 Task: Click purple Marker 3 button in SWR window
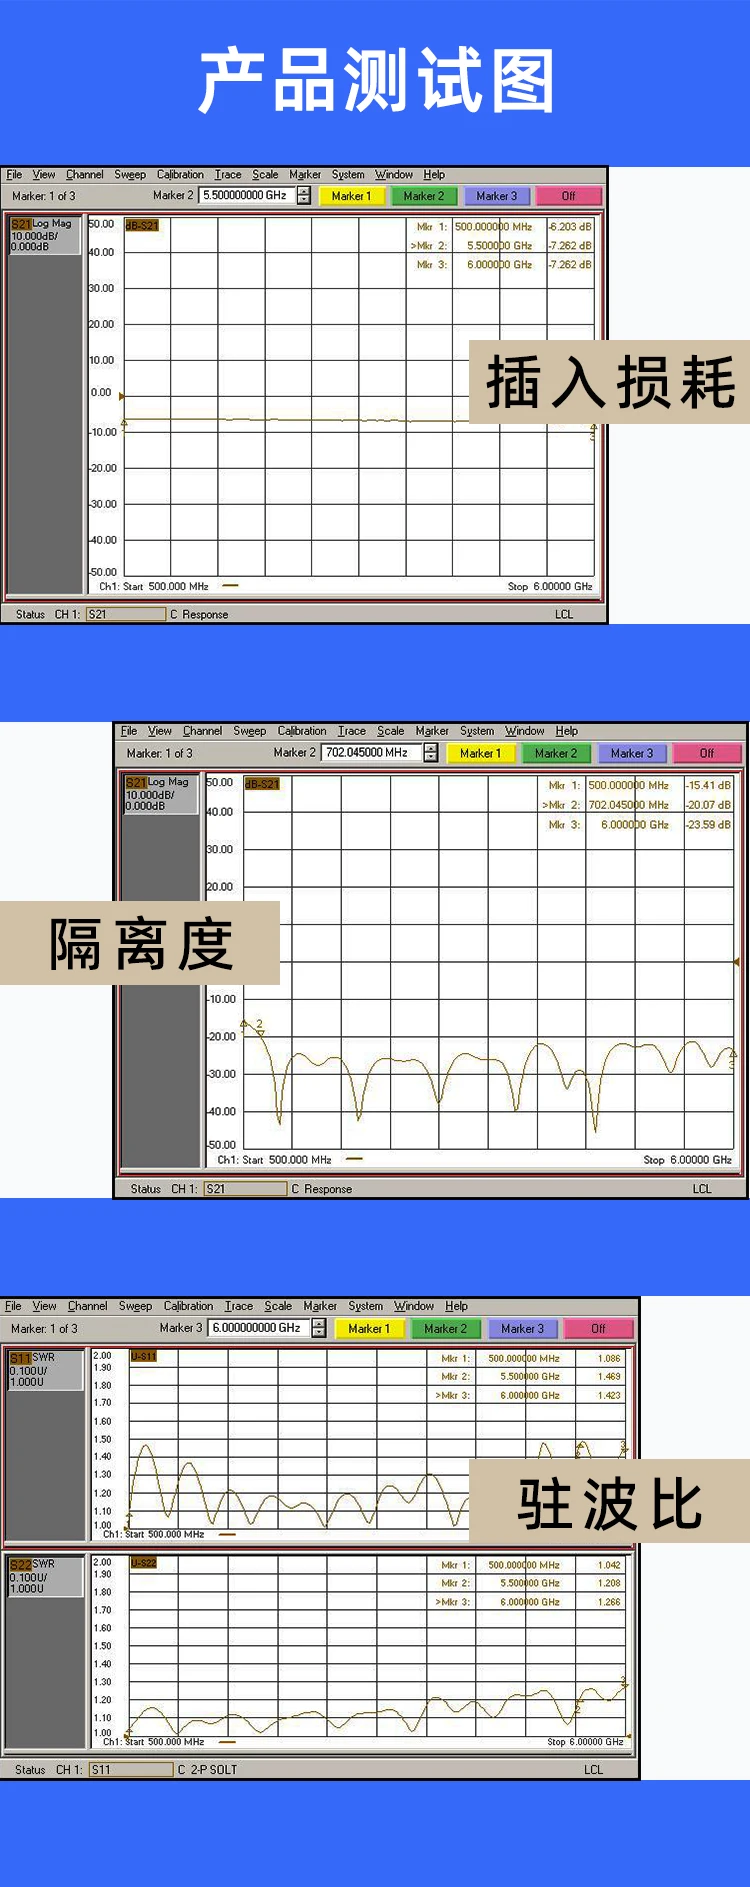pyautogui.click(x=523, y=1329)
